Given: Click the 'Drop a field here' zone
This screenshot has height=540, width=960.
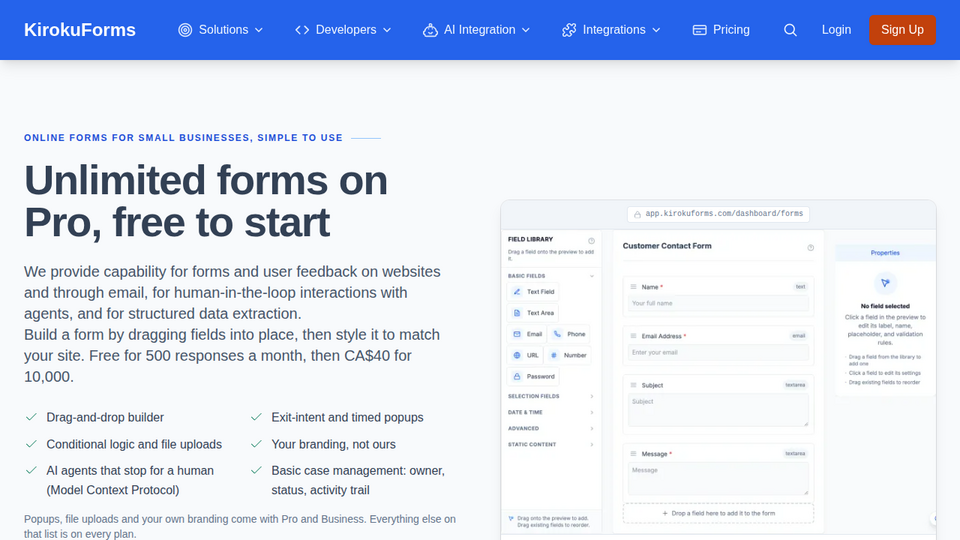Looking at the screenshot, I should coord(718,514).
